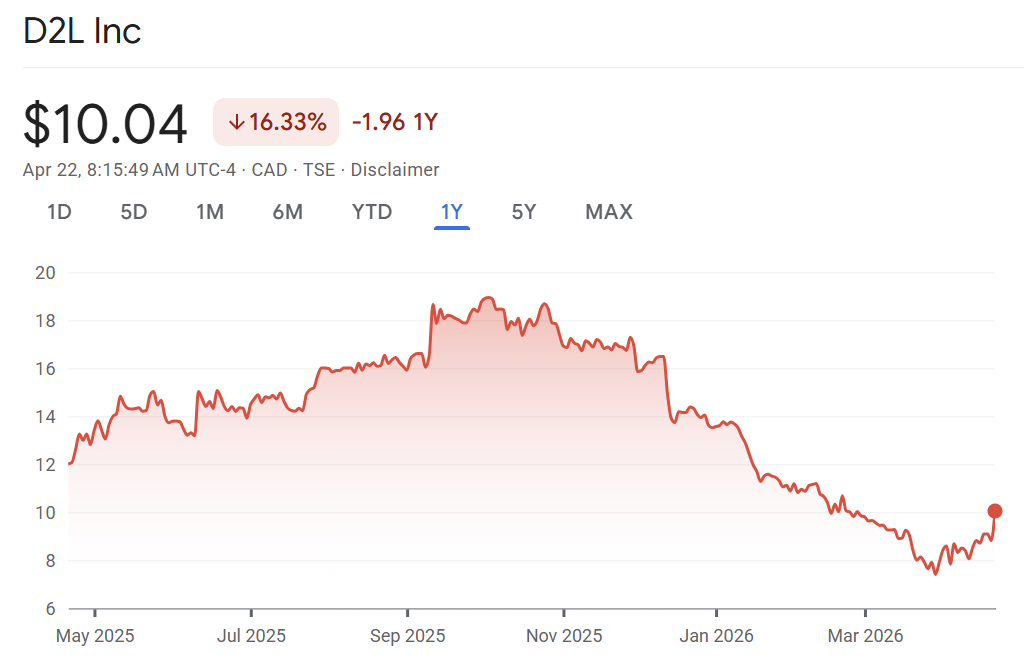
Task: Click the down arrow icon in percentage badge
Action: click(236, 123)
